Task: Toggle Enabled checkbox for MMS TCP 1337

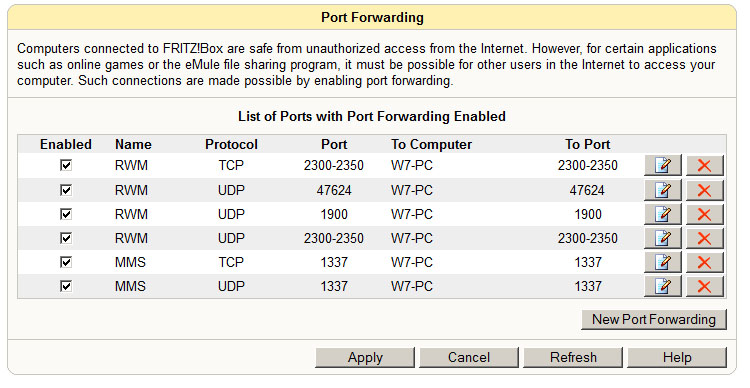Action: click(66, 262)
